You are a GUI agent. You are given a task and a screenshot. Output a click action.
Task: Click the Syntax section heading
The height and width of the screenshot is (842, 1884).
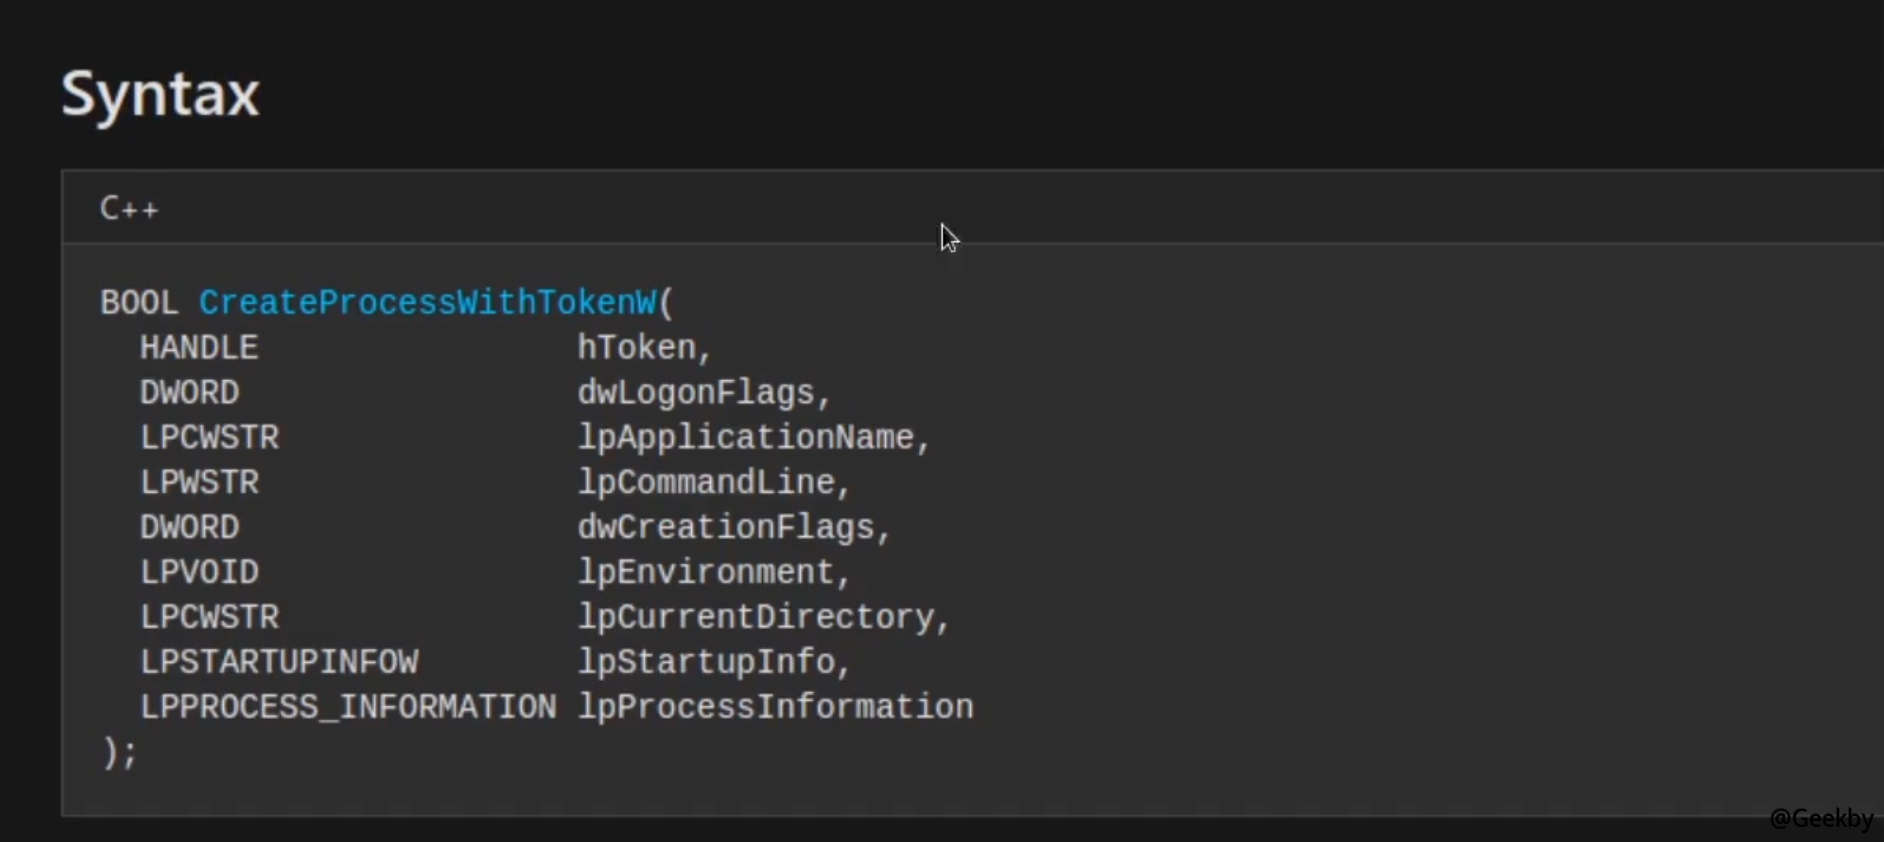click(x=160, y=94)
